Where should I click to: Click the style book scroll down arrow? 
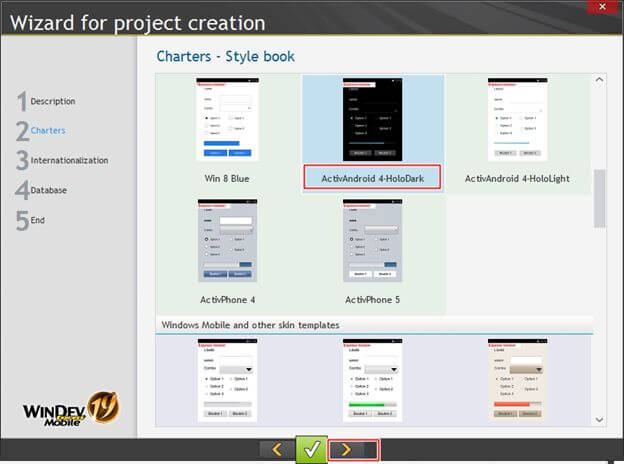pyautogui.click(x=599, y=420)
